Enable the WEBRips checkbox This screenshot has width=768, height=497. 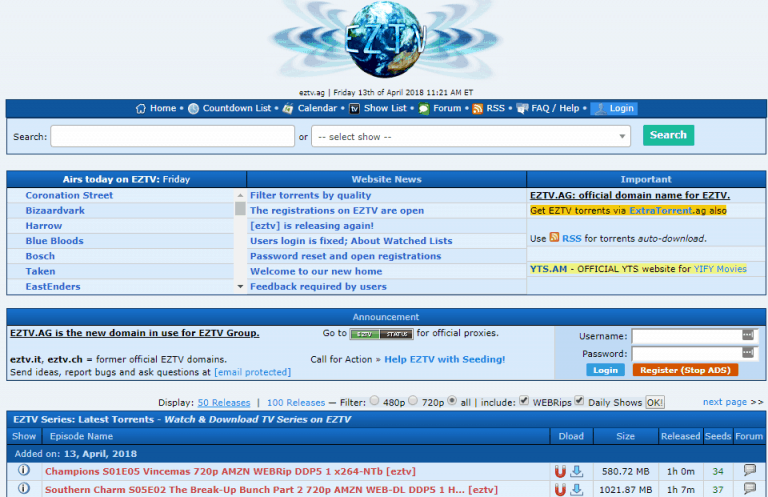coord(525,401)
